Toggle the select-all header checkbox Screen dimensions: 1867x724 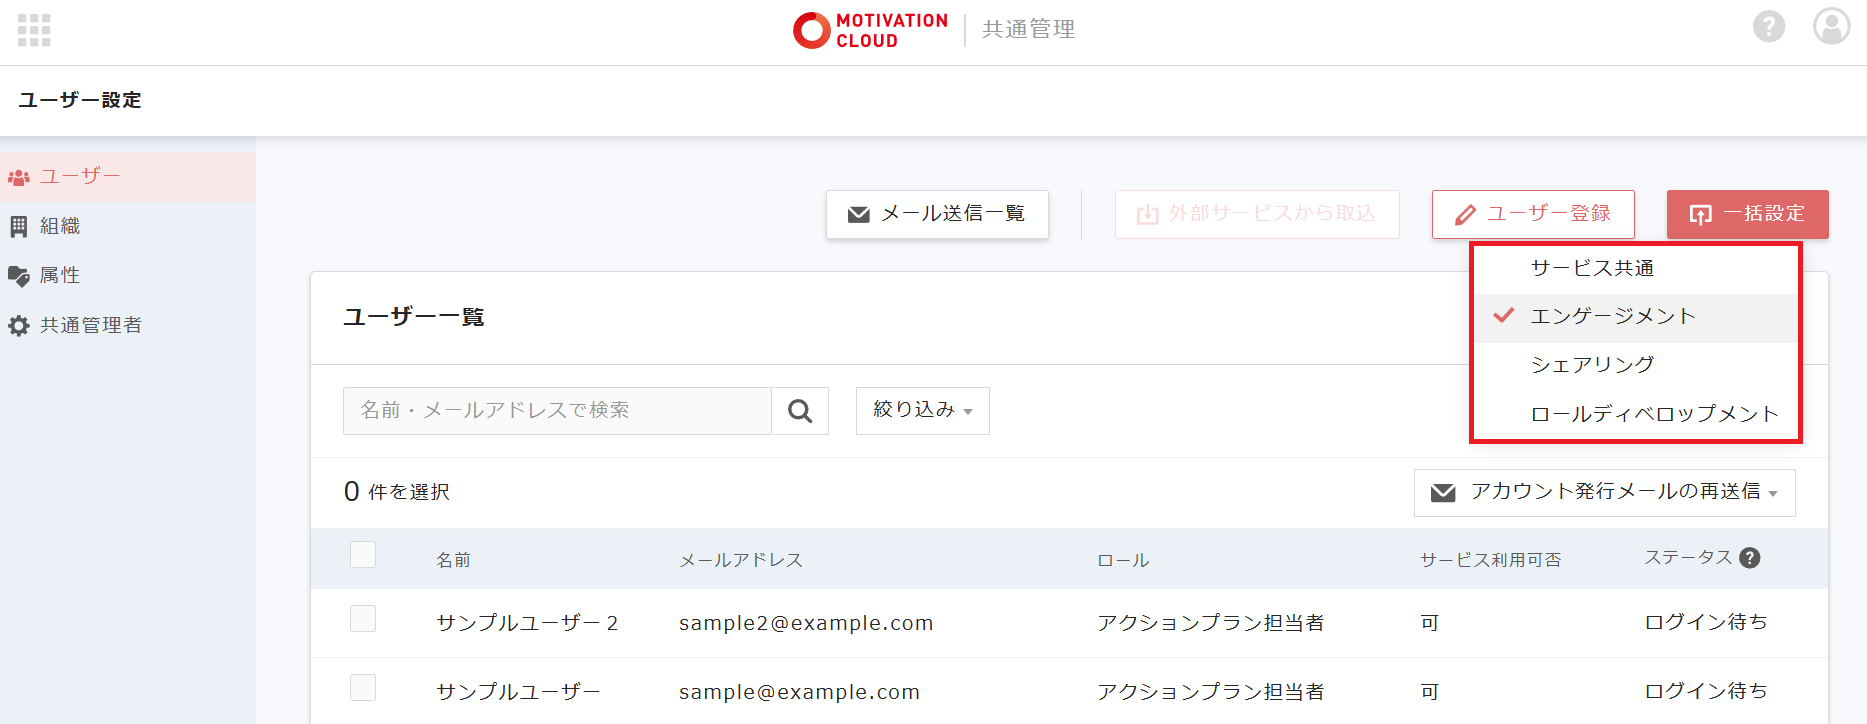(x=363, y=554)
